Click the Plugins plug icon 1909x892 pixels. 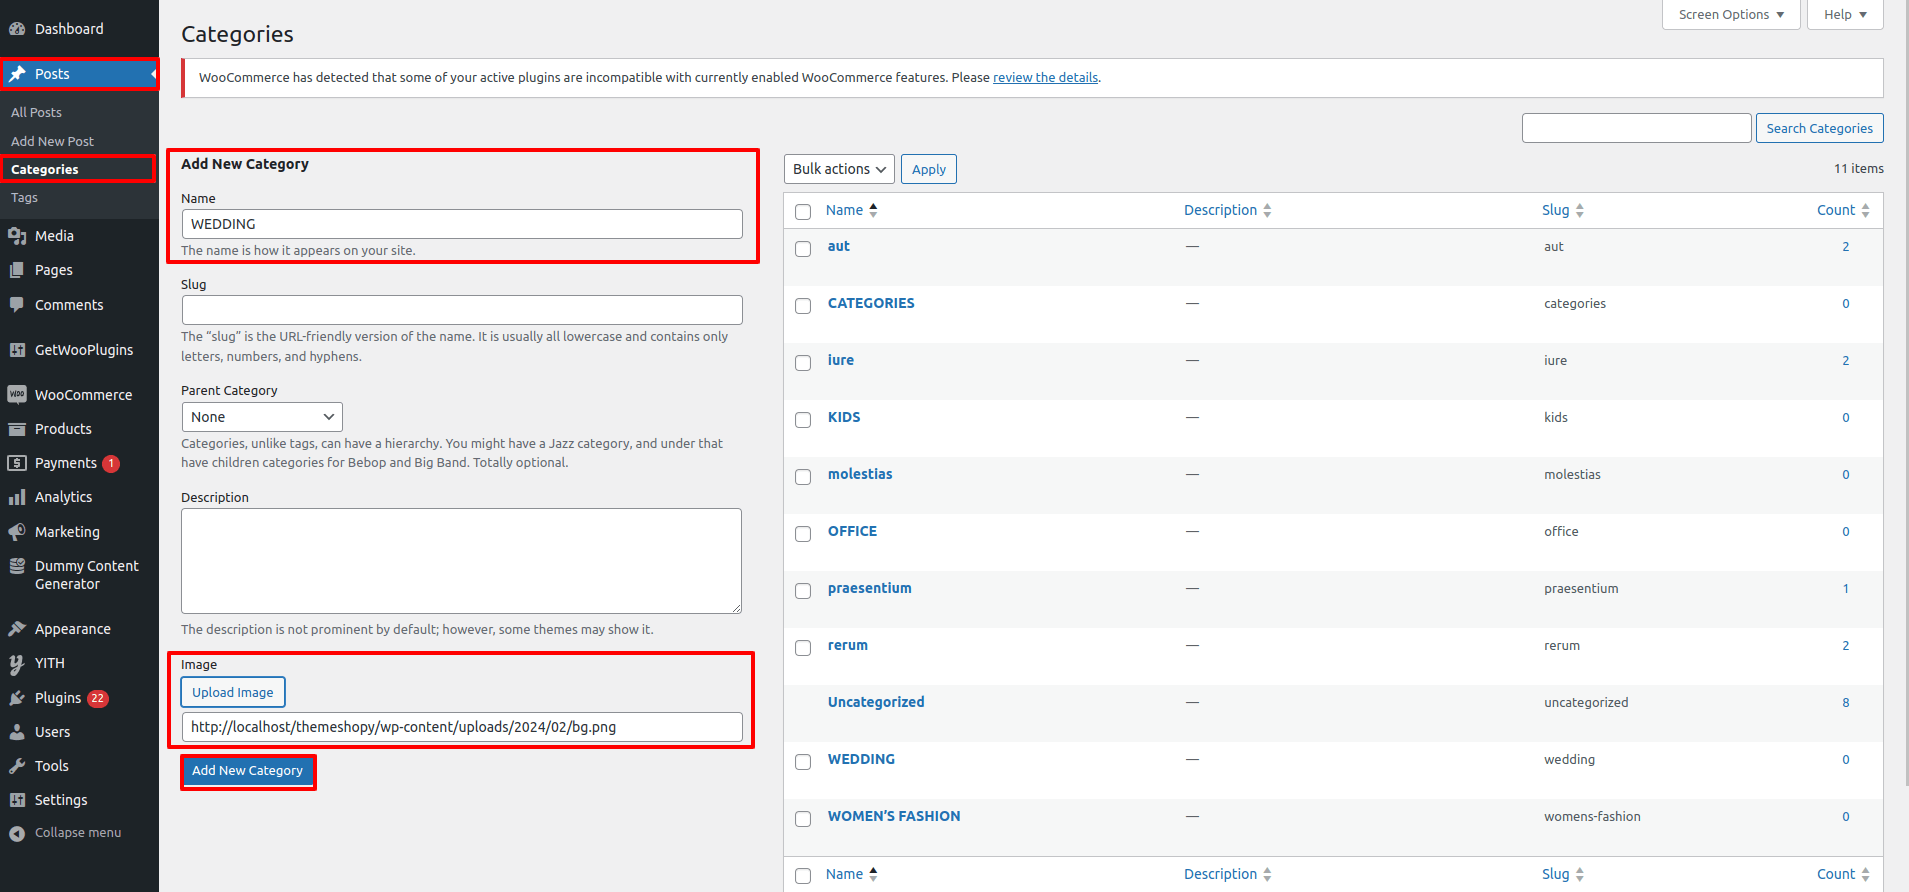17,698
